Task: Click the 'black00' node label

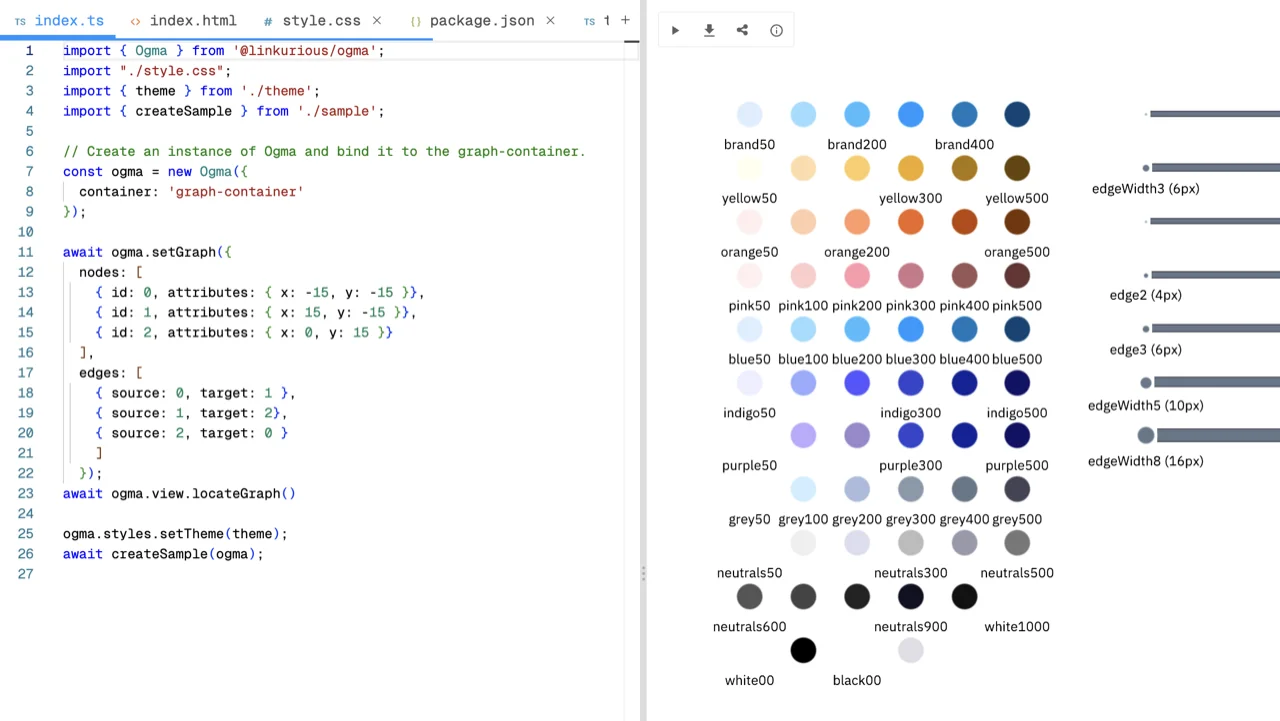Action: point(857,681)
